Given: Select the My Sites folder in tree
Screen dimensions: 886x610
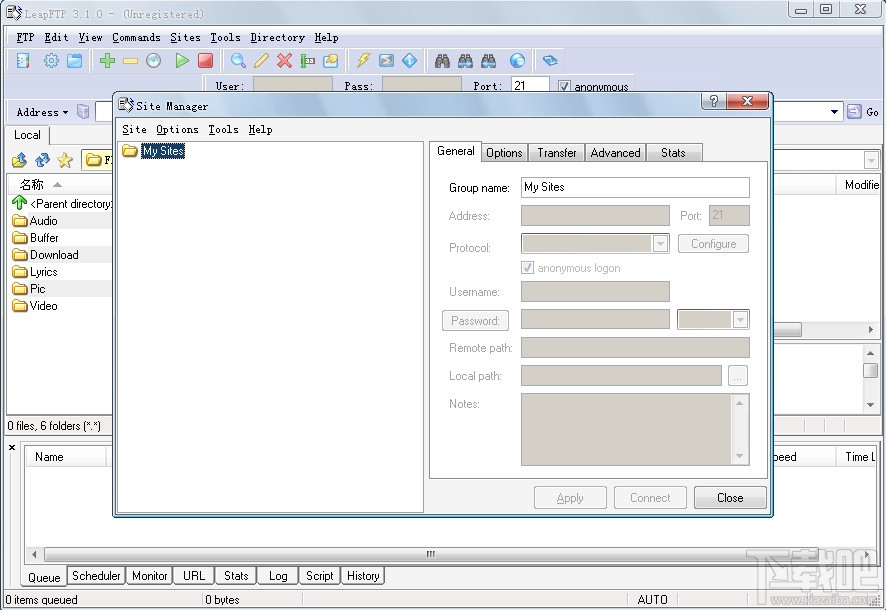Looking at the screenshot, I should [163, 151].
